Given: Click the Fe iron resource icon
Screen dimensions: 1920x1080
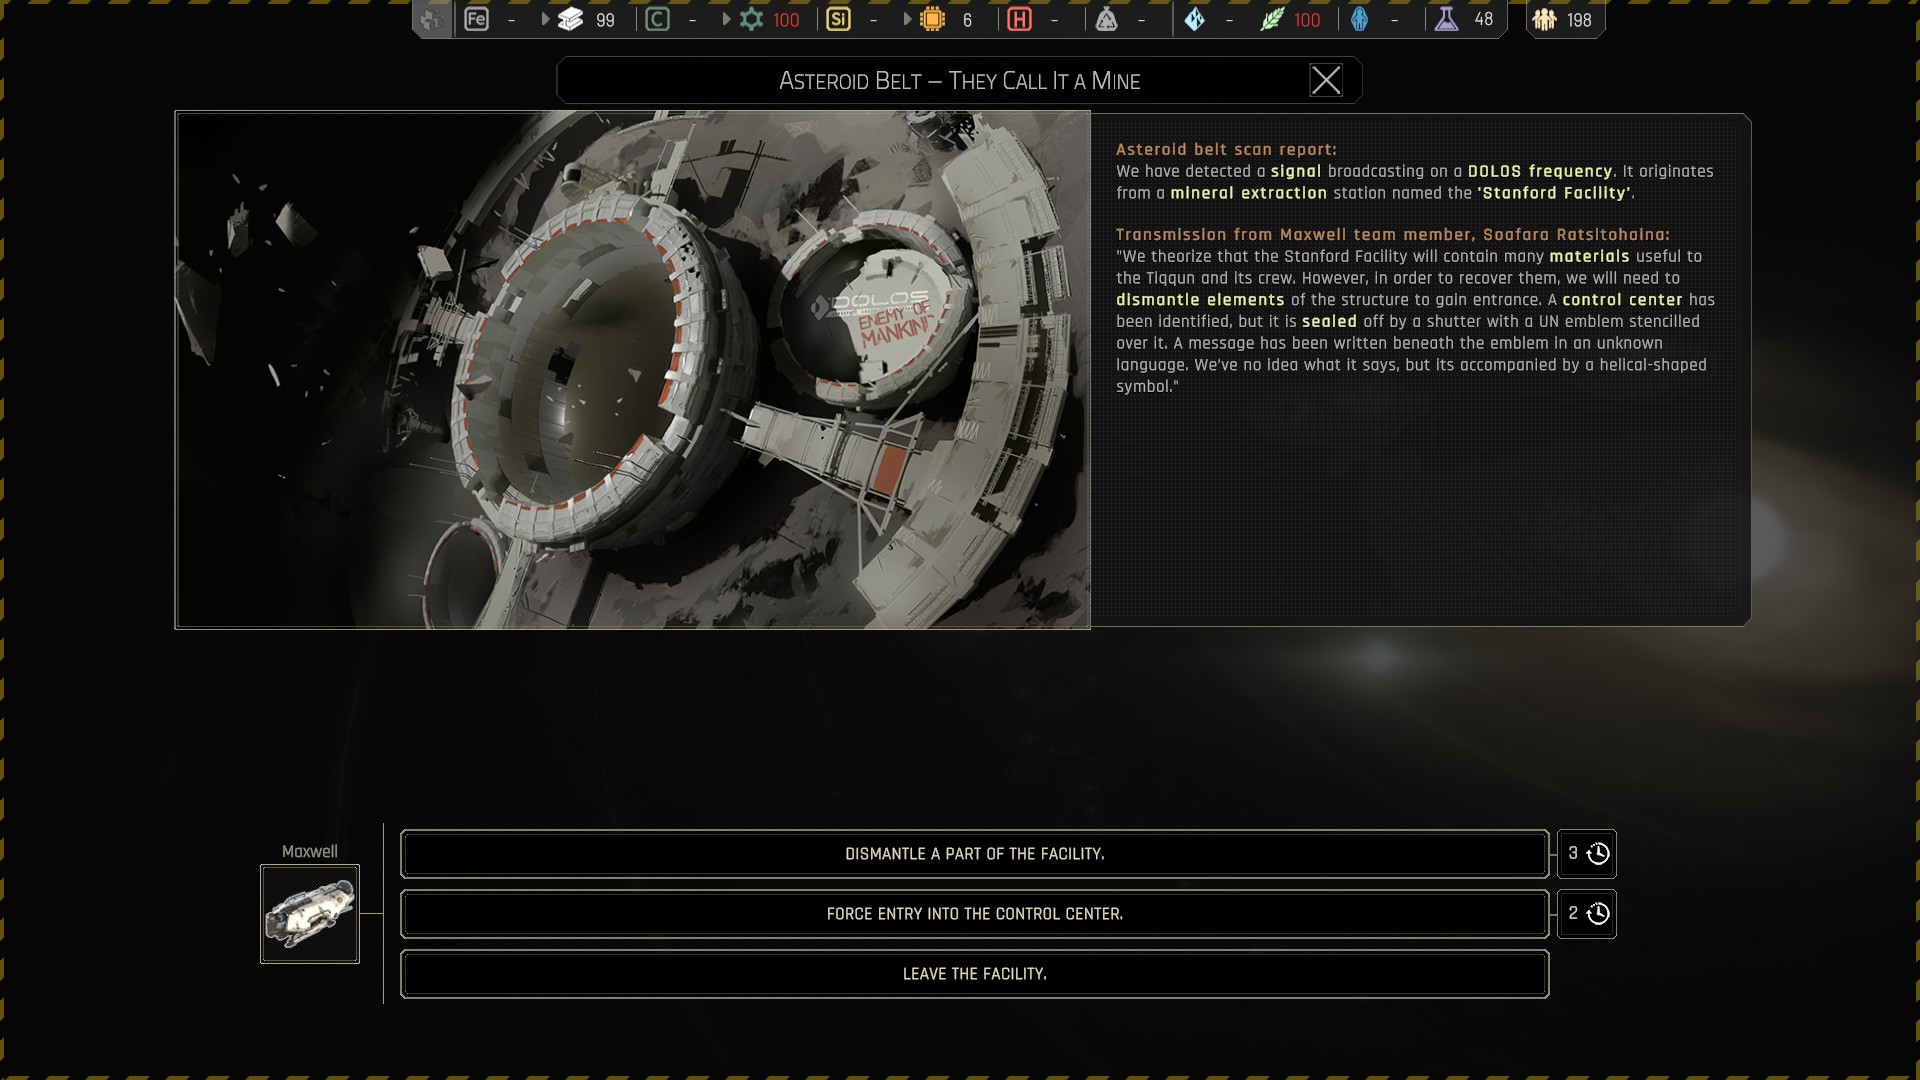Looking at the screenshot, I should [x=477, y=19].
